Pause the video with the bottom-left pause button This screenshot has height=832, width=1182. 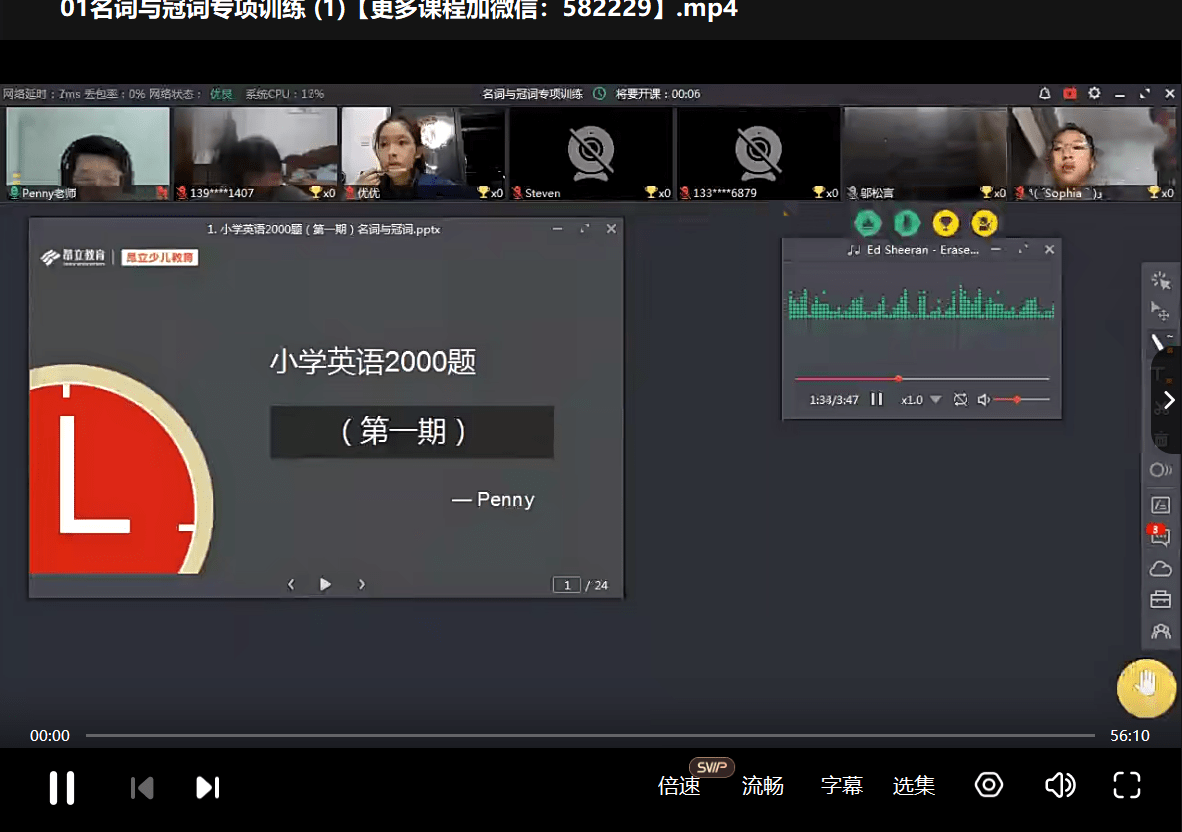(x=62, y=788)
